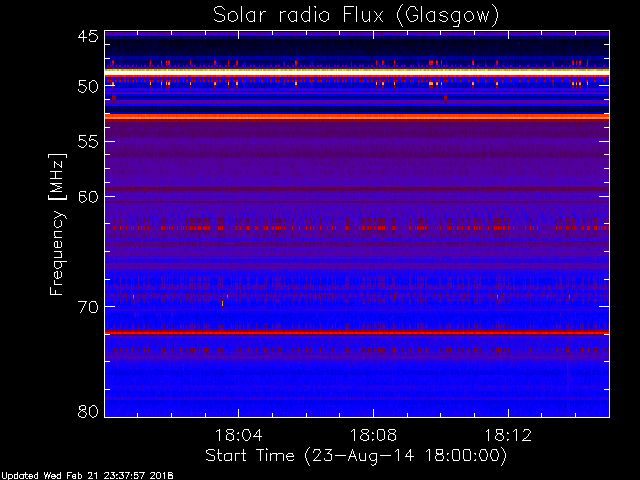Screen dimensions: 640x480
Task: Select the 18:12 time axis label
Action: tap(509, 436)
